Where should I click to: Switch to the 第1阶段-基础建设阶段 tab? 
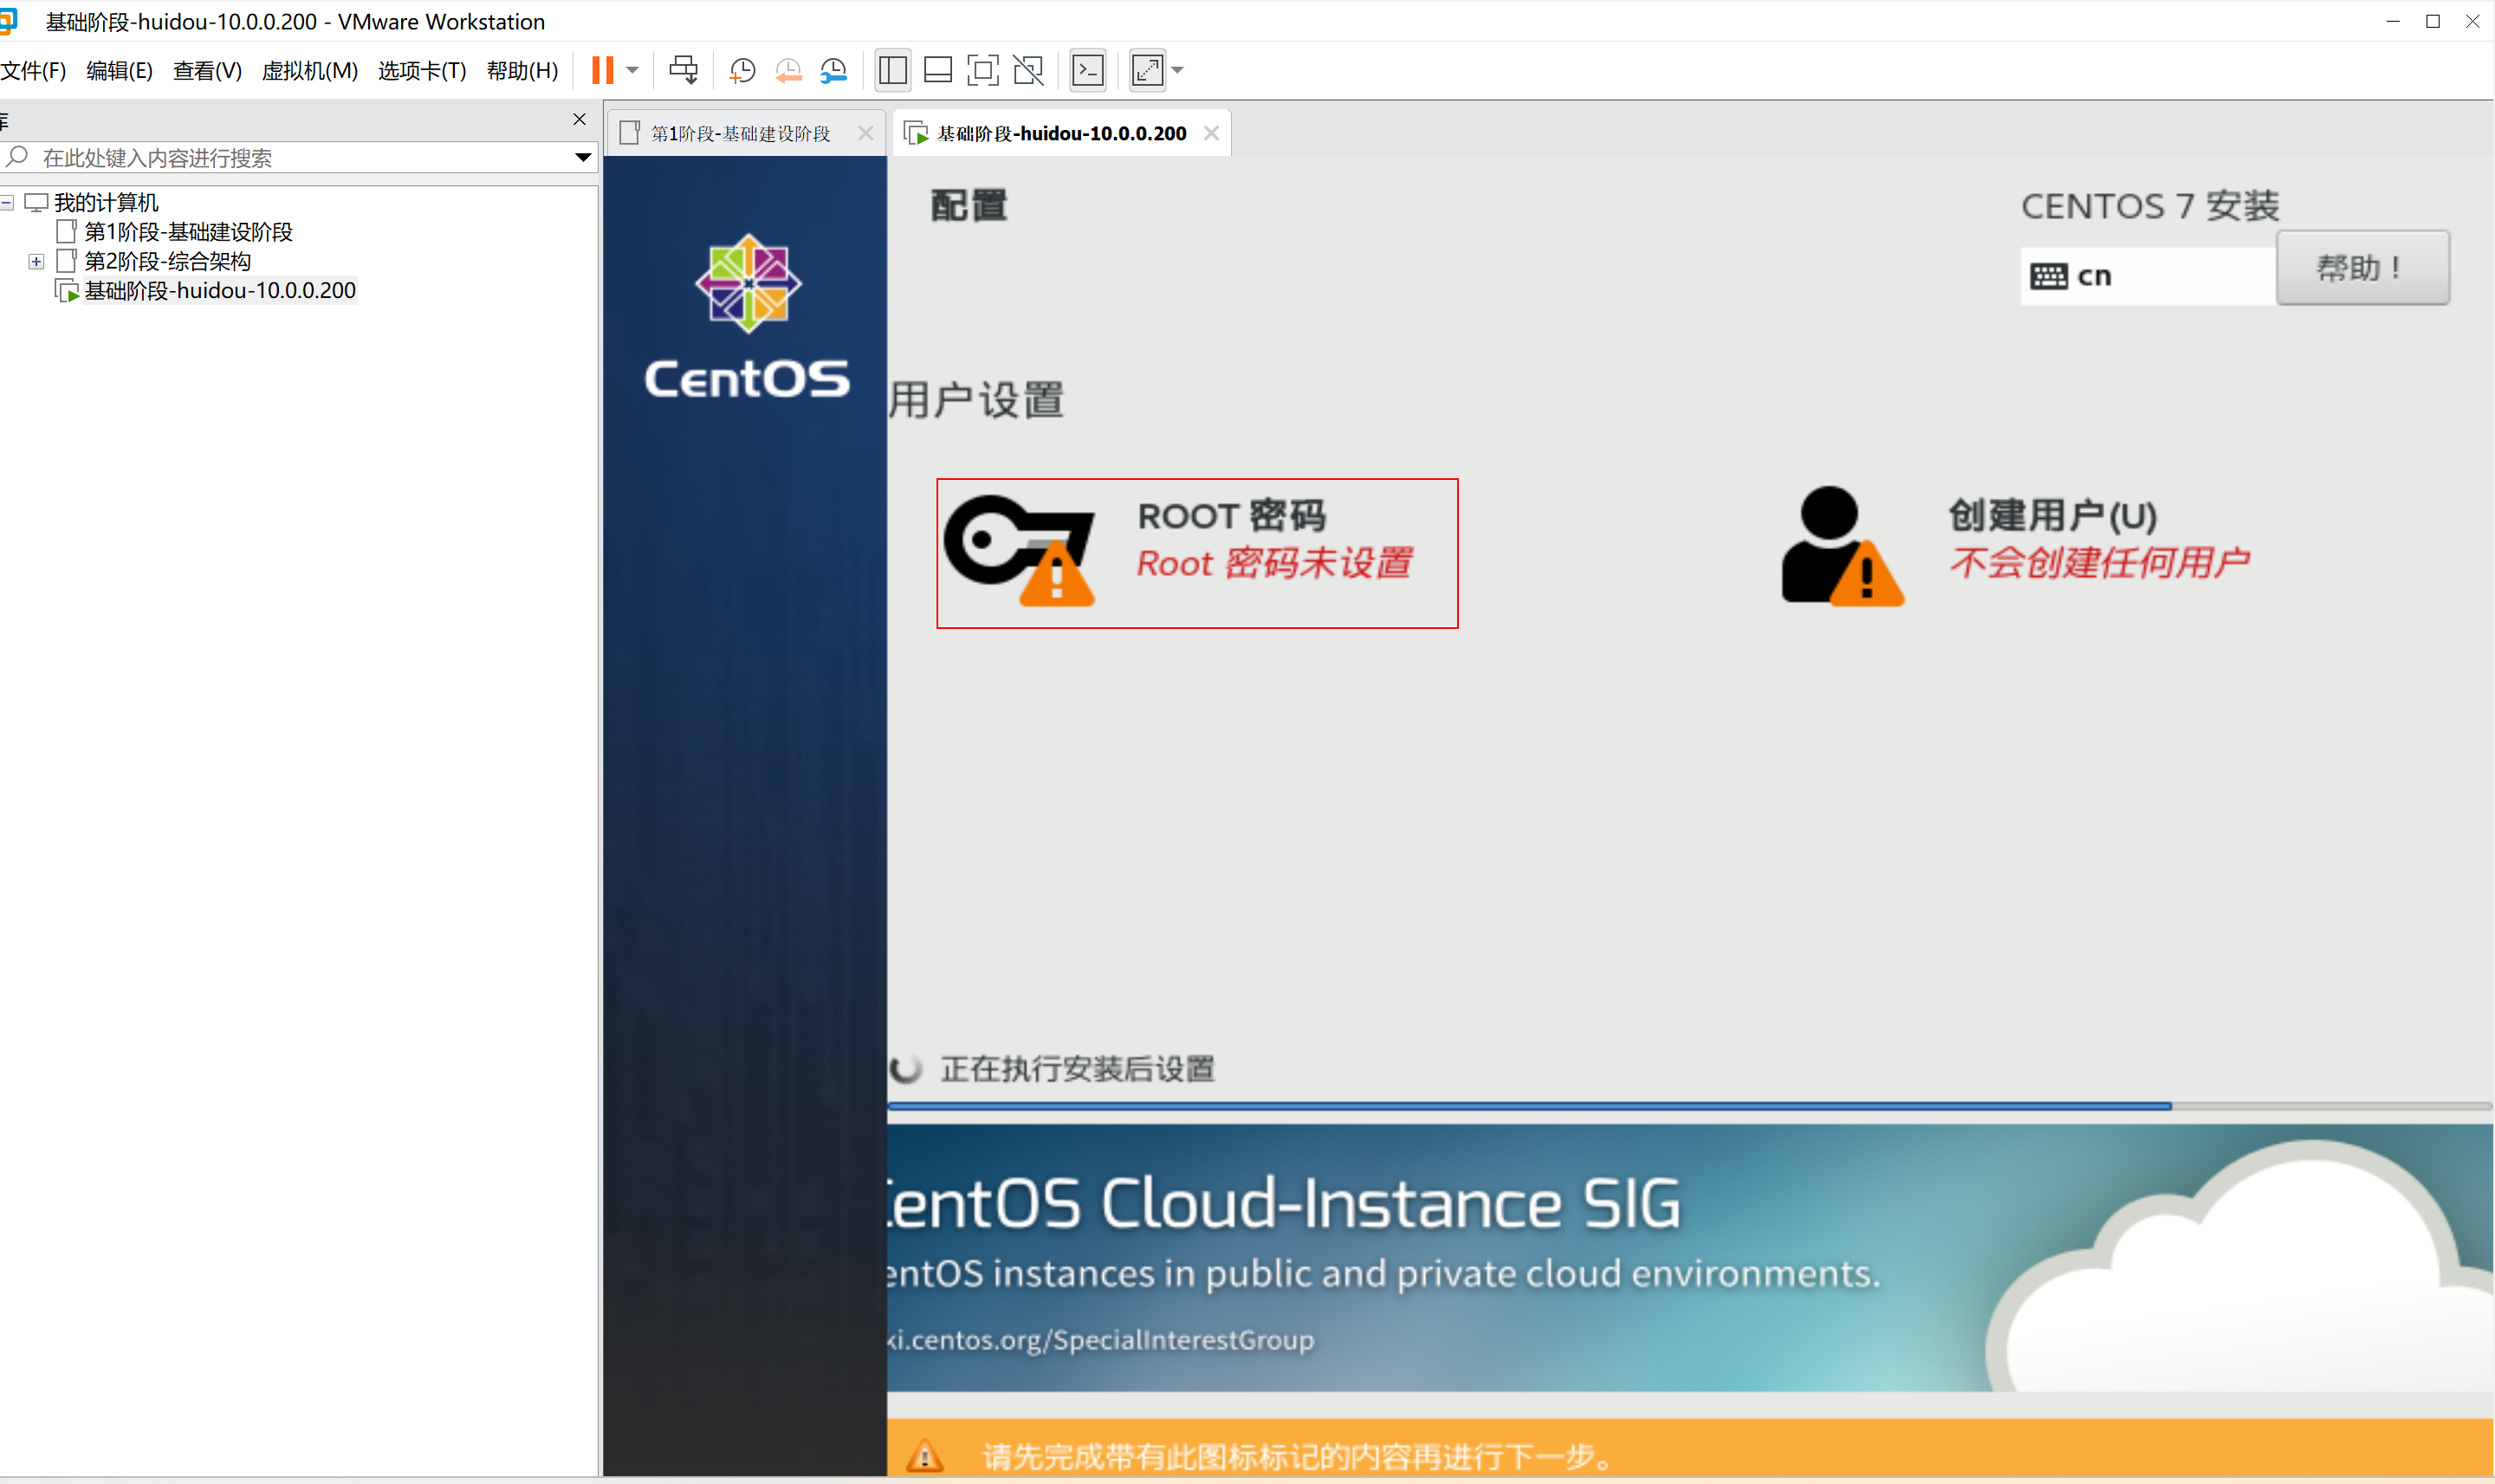740,133
